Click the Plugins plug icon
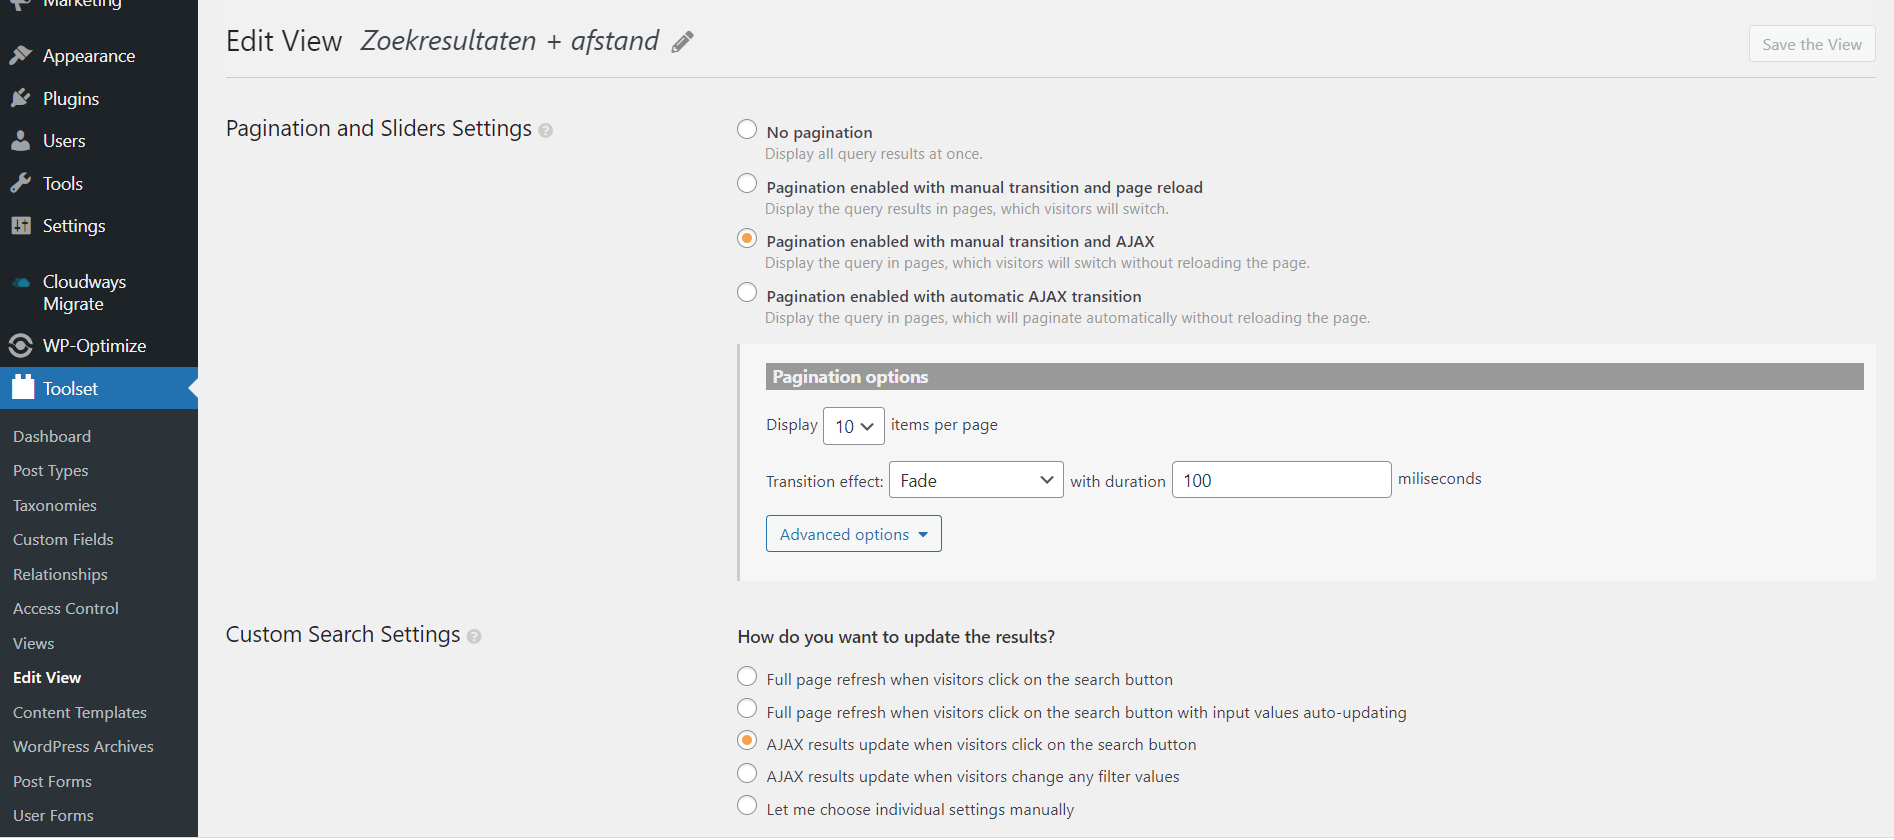 coord(21,98)
